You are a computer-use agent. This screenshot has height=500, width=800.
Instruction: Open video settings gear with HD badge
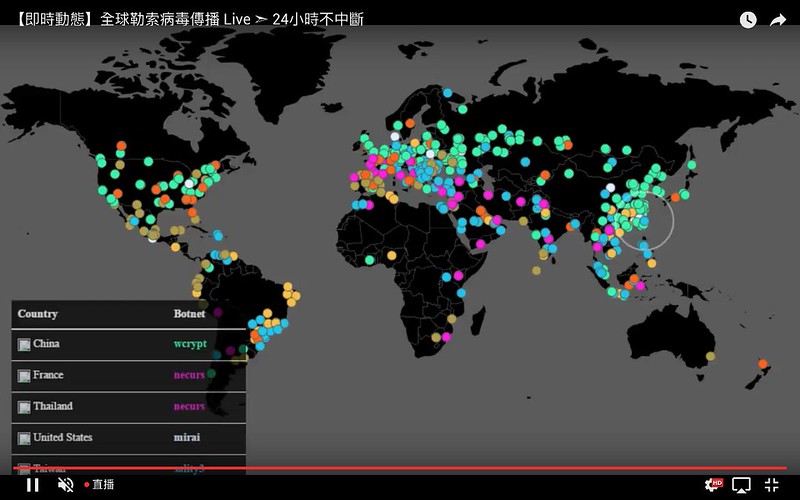(713, 484)
